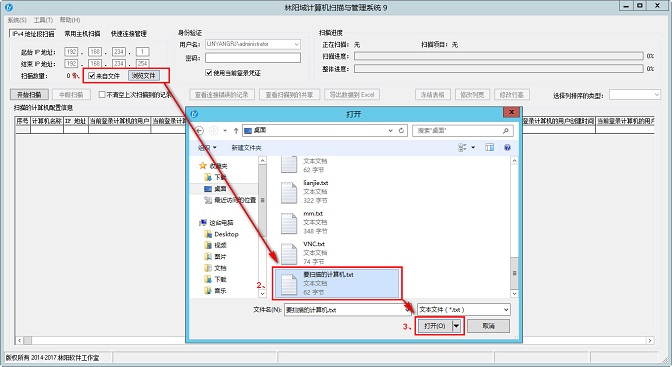Toggle the preview pane icon

pyautogui.click(x=489, y=147)
